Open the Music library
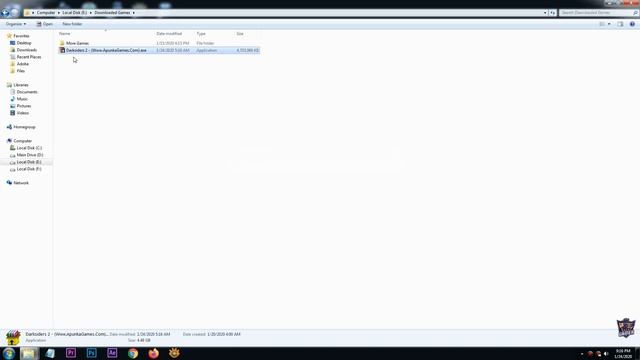Image resolution: width=640 pixels, height=360 pixels. click(22, 99)
